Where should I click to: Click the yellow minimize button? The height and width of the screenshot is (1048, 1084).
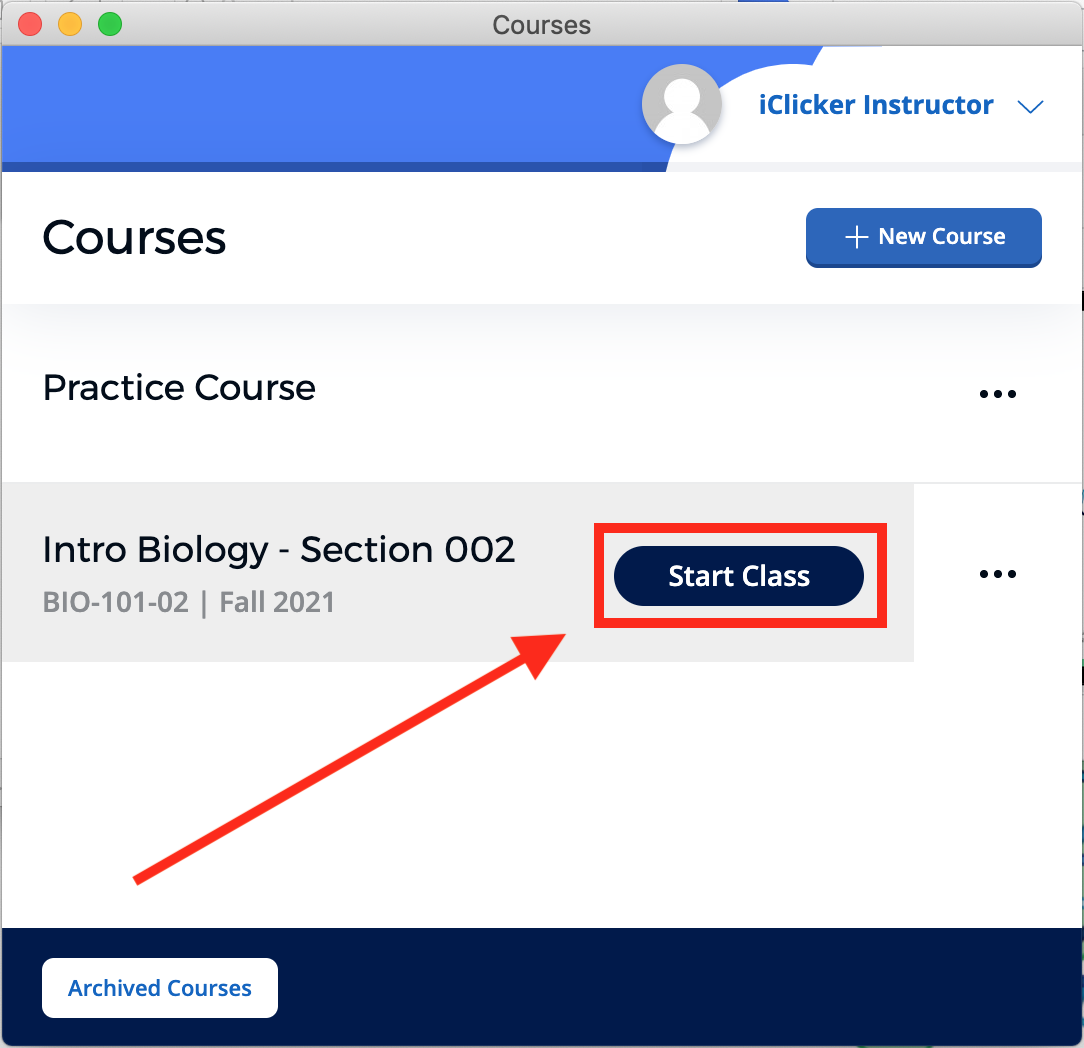(x=69, y=23)
